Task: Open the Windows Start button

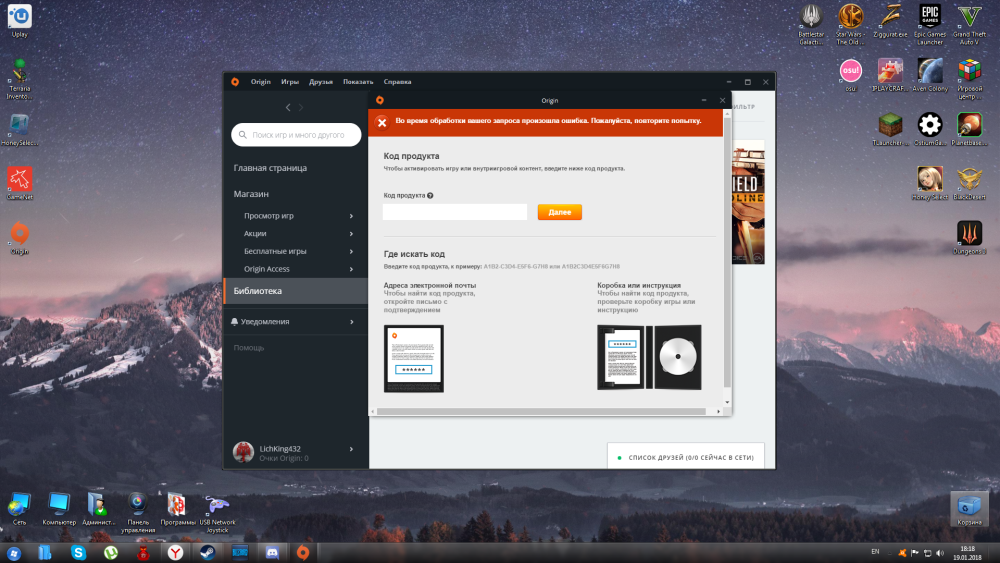Action: (x=13, y=553)
